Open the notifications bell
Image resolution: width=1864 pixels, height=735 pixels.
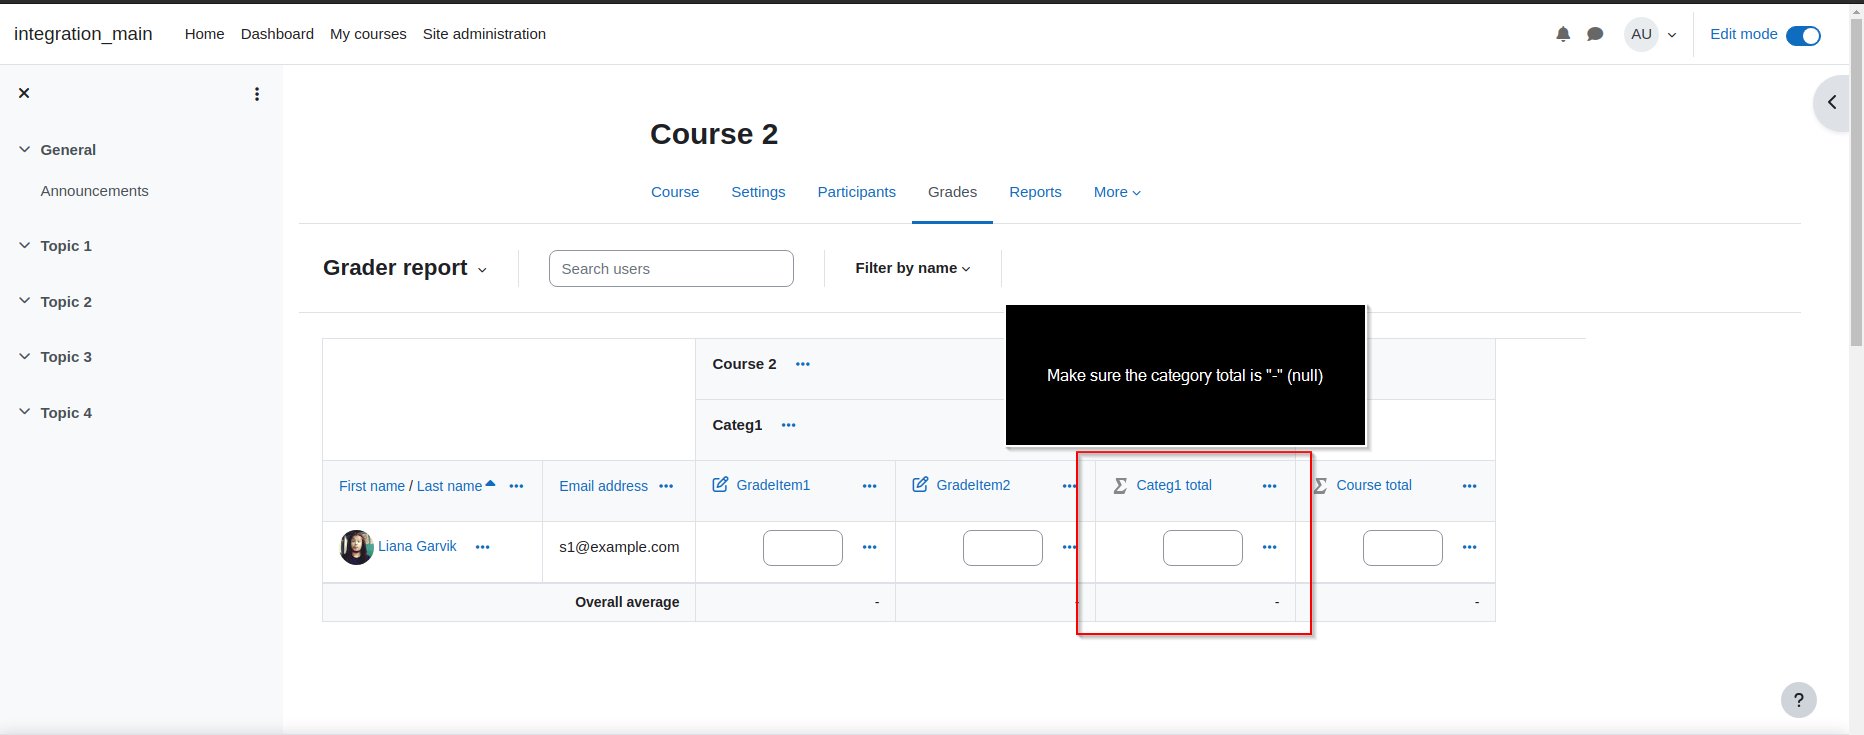point(1563,34)
